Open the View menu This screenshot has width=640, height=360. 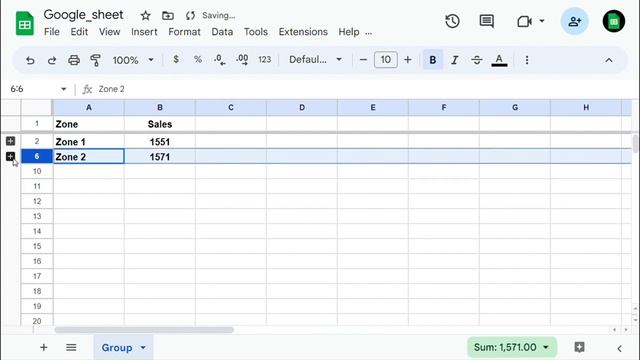coord(109,32)
